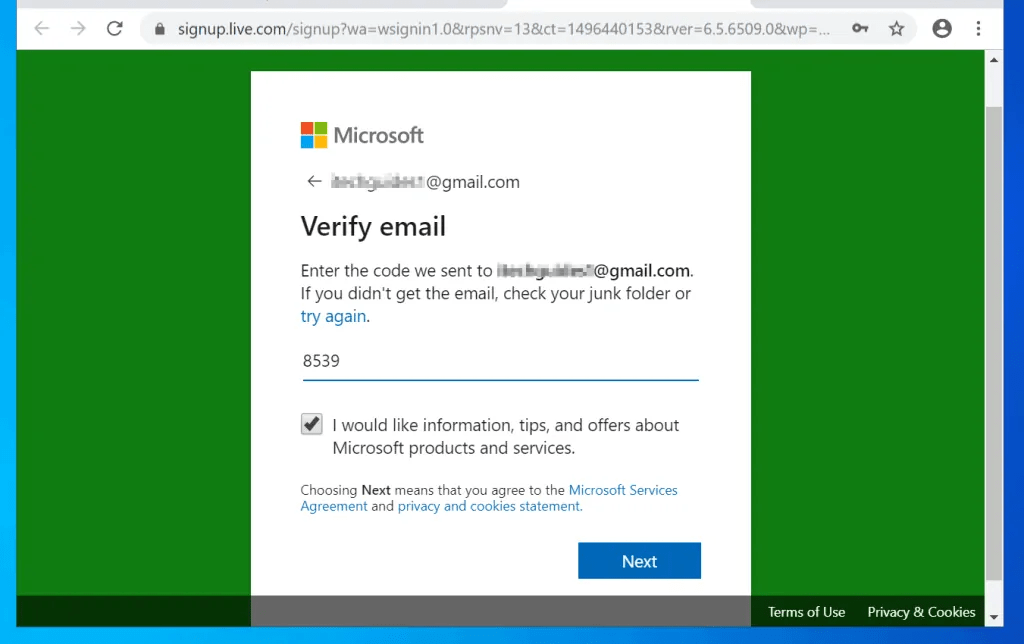Click the browser back arrow
The width and height of the screenshot is (1024, 644).
click(x=40, y=28)
